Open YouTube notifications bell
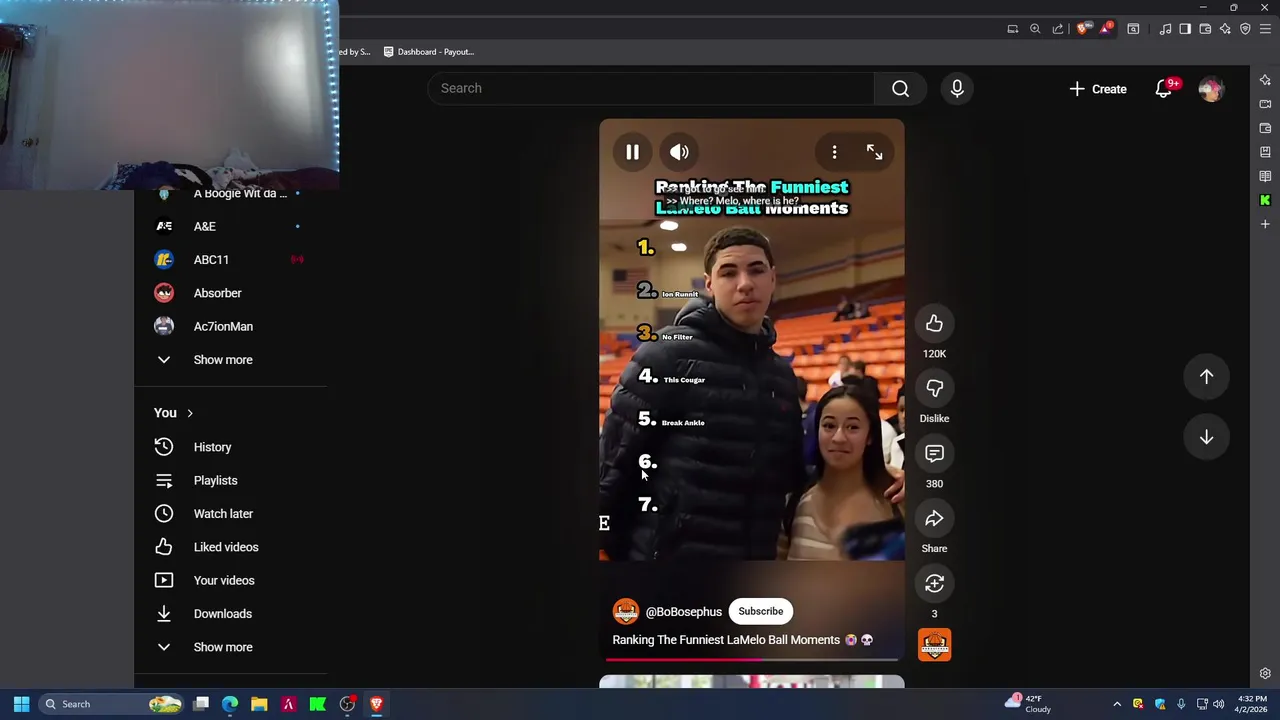 pos(1163,89)
